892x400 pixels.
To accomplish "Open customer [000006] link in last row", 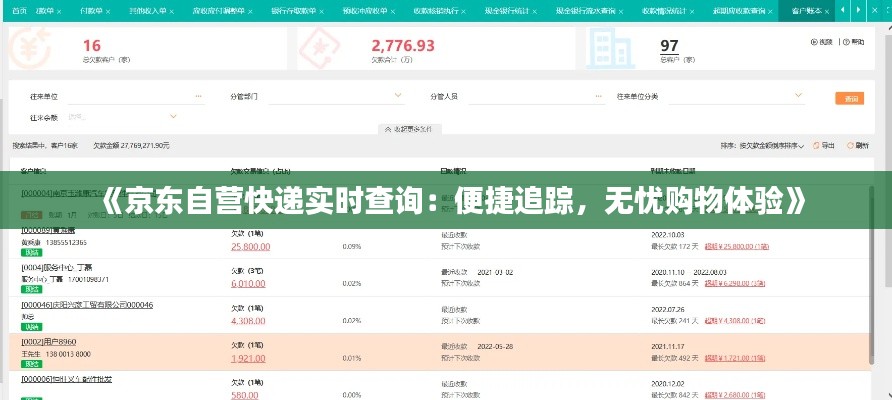I will [66, 379].
